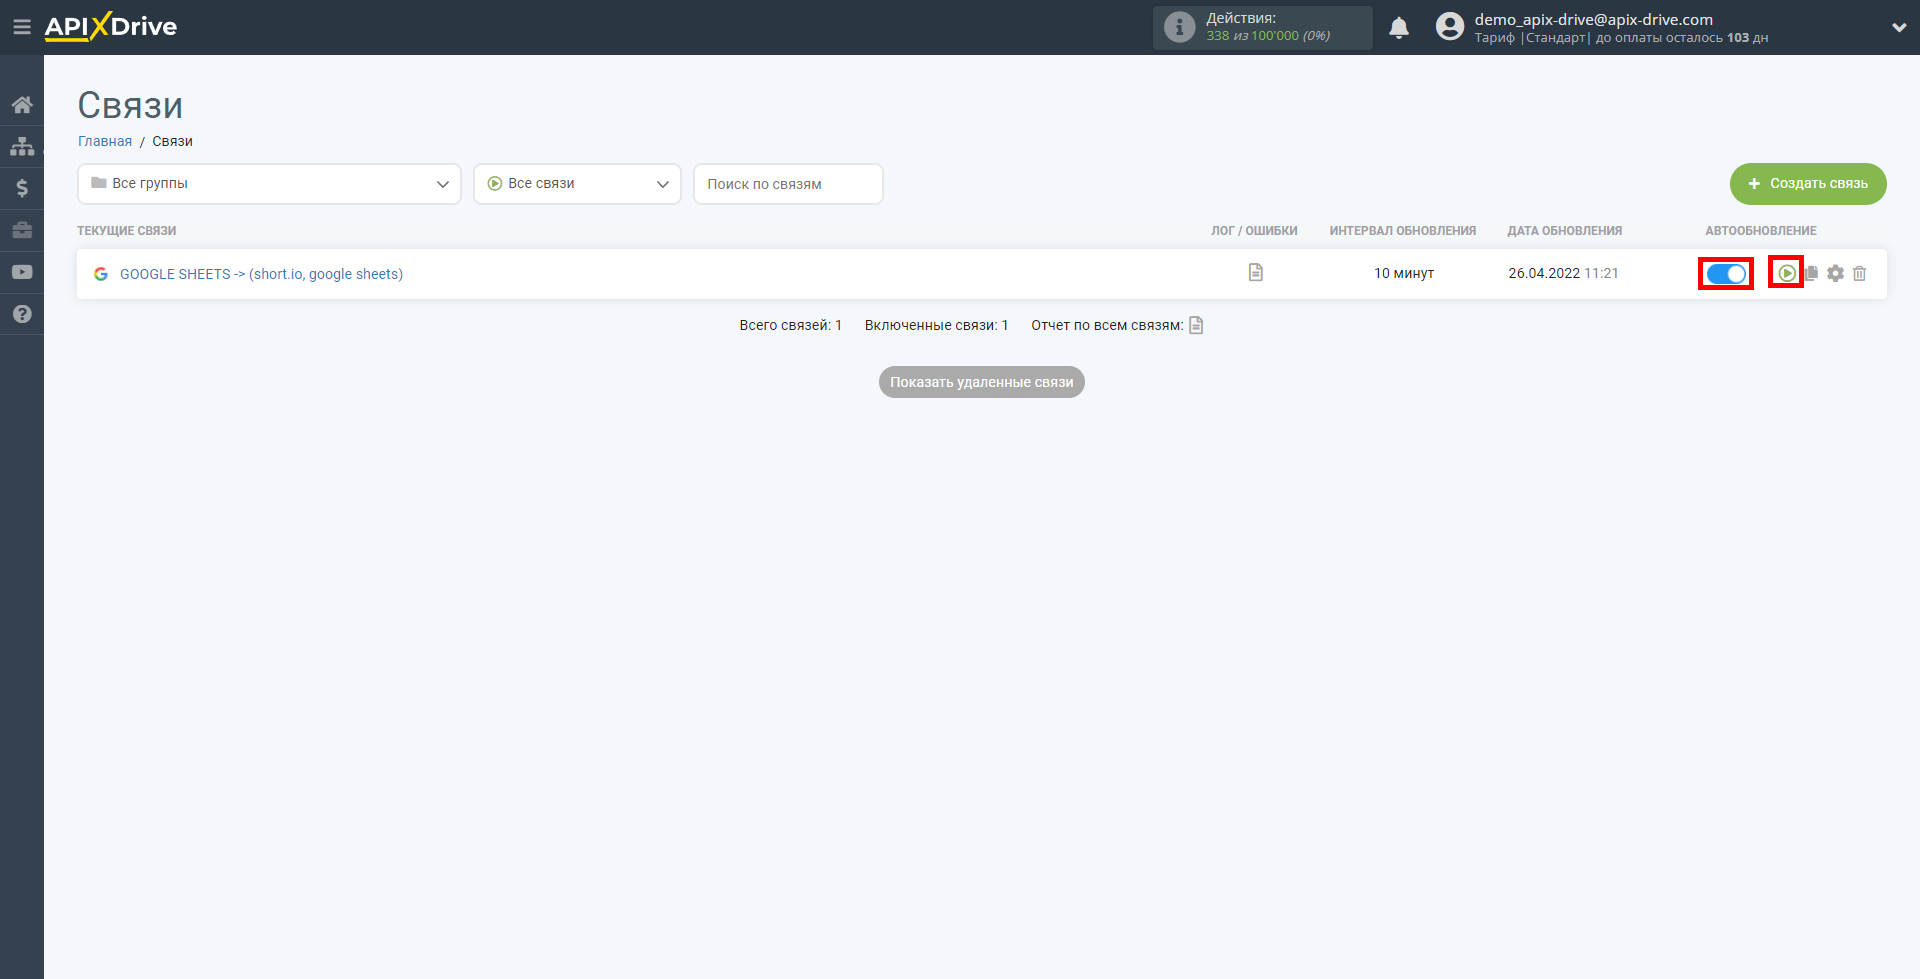Toggle auto-update for Google Sheets connection
This screenshot has height=979, width=1920.
click(1726, 273)
